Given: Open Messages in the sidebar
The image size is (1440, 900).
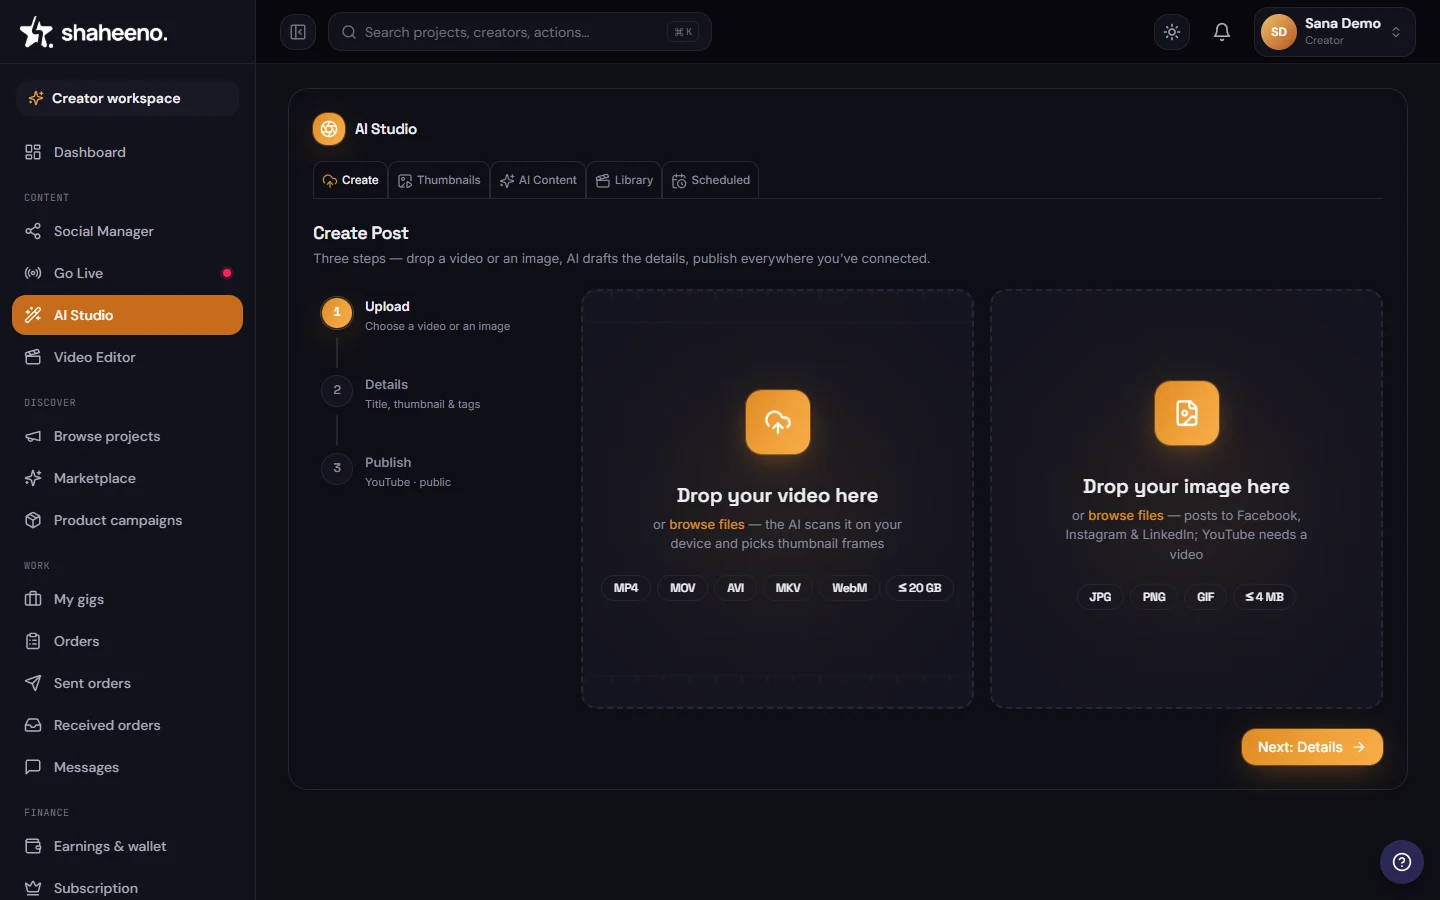Looking at the screenshot, I should (x=127, y=767).
